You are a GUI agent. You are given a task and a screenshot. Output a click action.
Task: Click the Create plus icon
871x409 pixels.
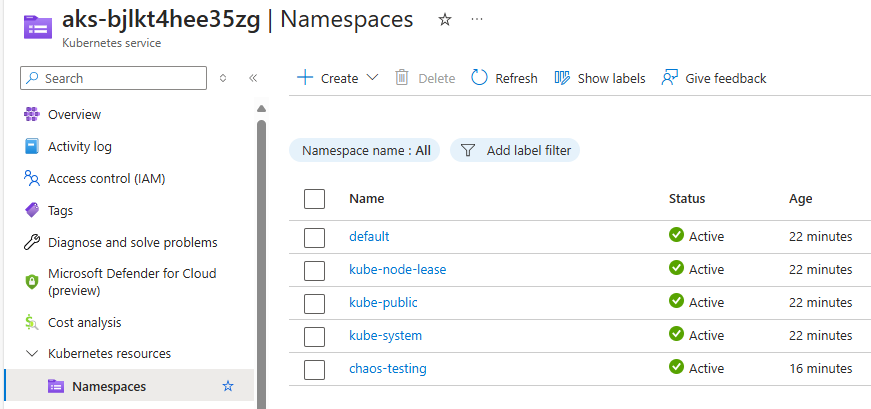pos(305,78)
